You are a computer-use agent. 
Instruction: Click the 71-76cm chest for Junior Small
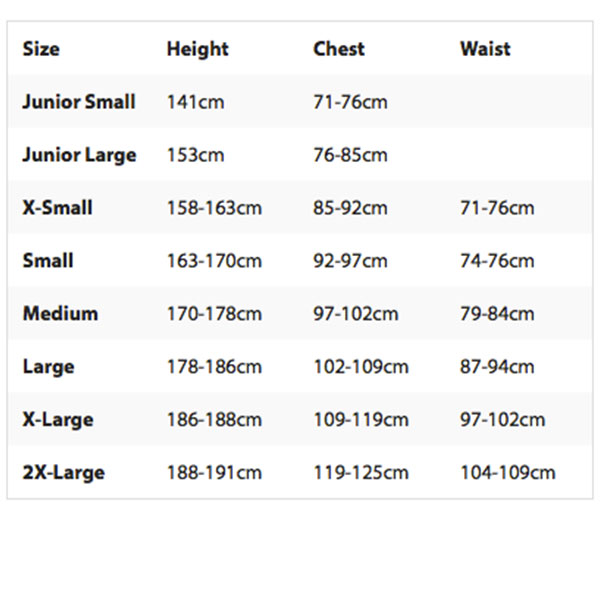tap(350, 102)
